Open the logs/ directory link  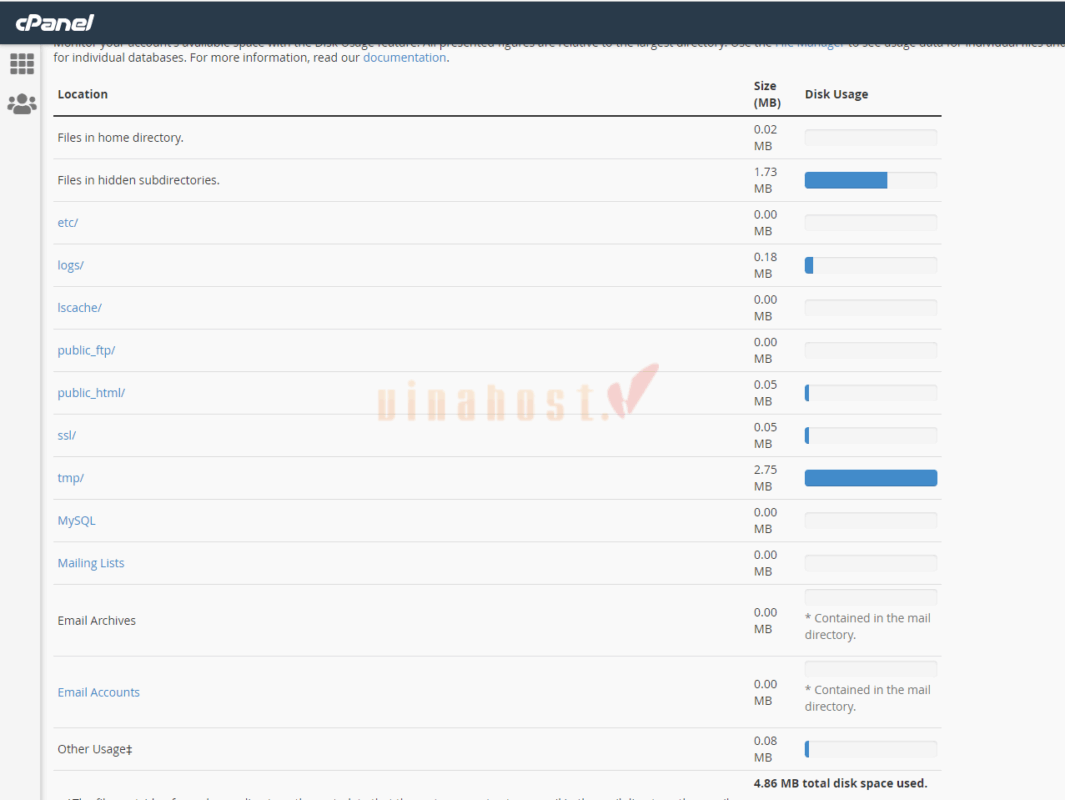pos(70,264)
